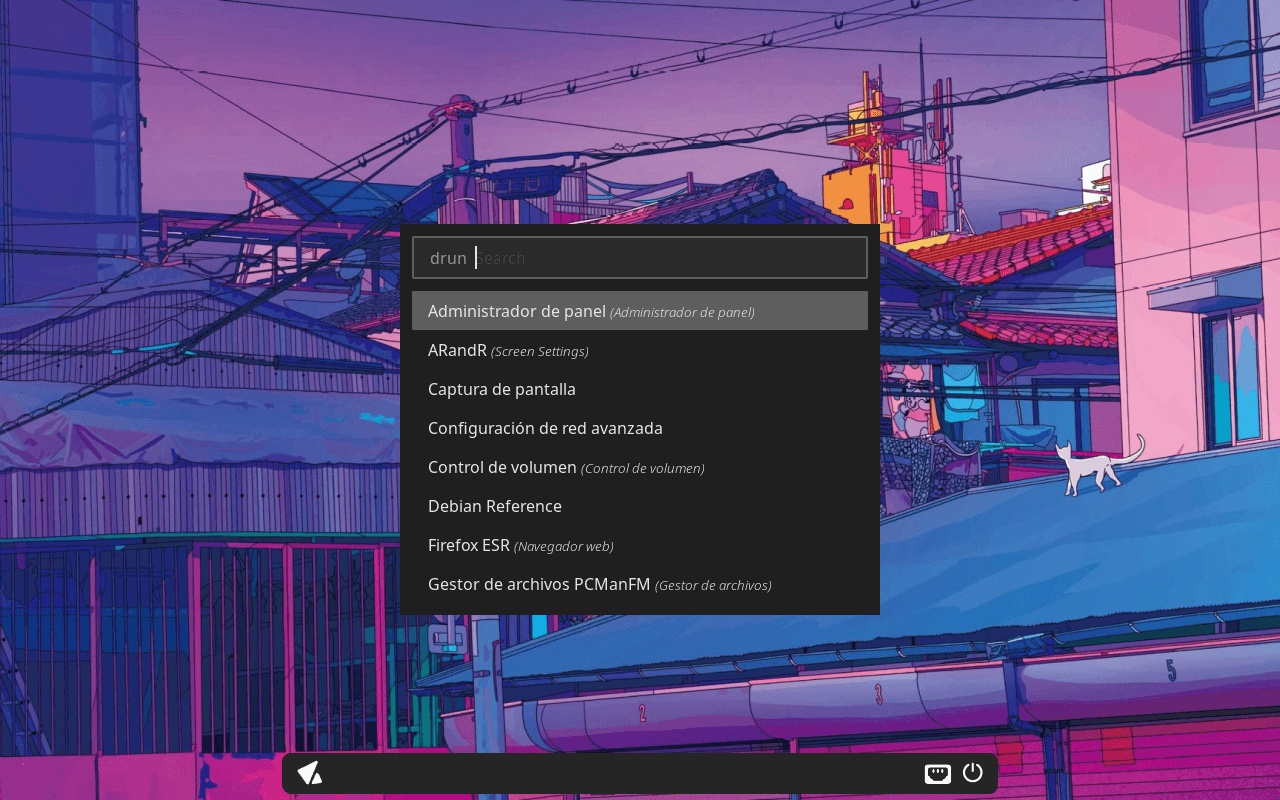This screenshot has height=800, width=1280.
Task: Open the power menu icon
Action: coord(973,773)
